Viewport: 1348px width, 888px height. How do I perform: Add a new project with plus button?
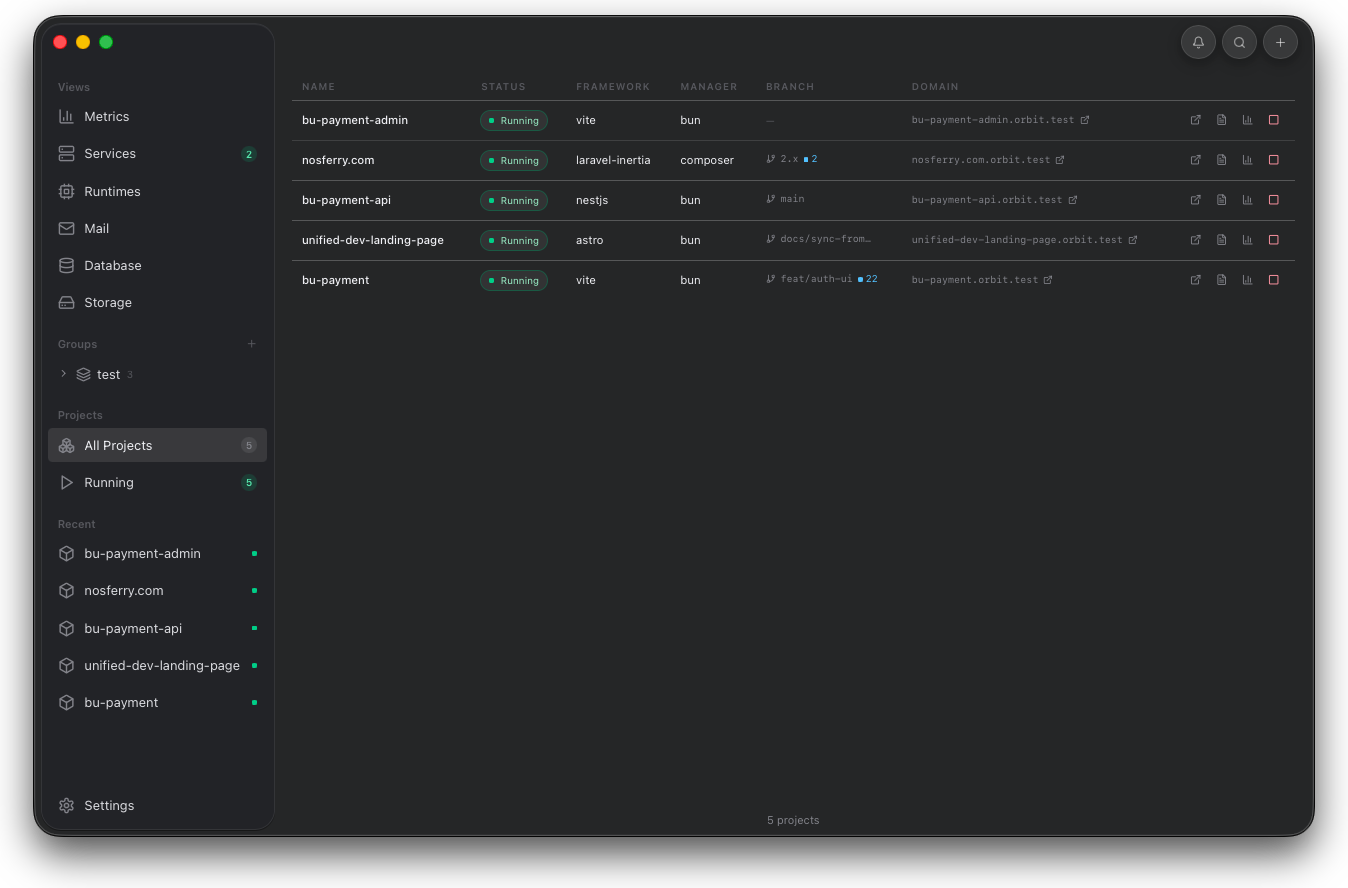(x=1280, y=42)
